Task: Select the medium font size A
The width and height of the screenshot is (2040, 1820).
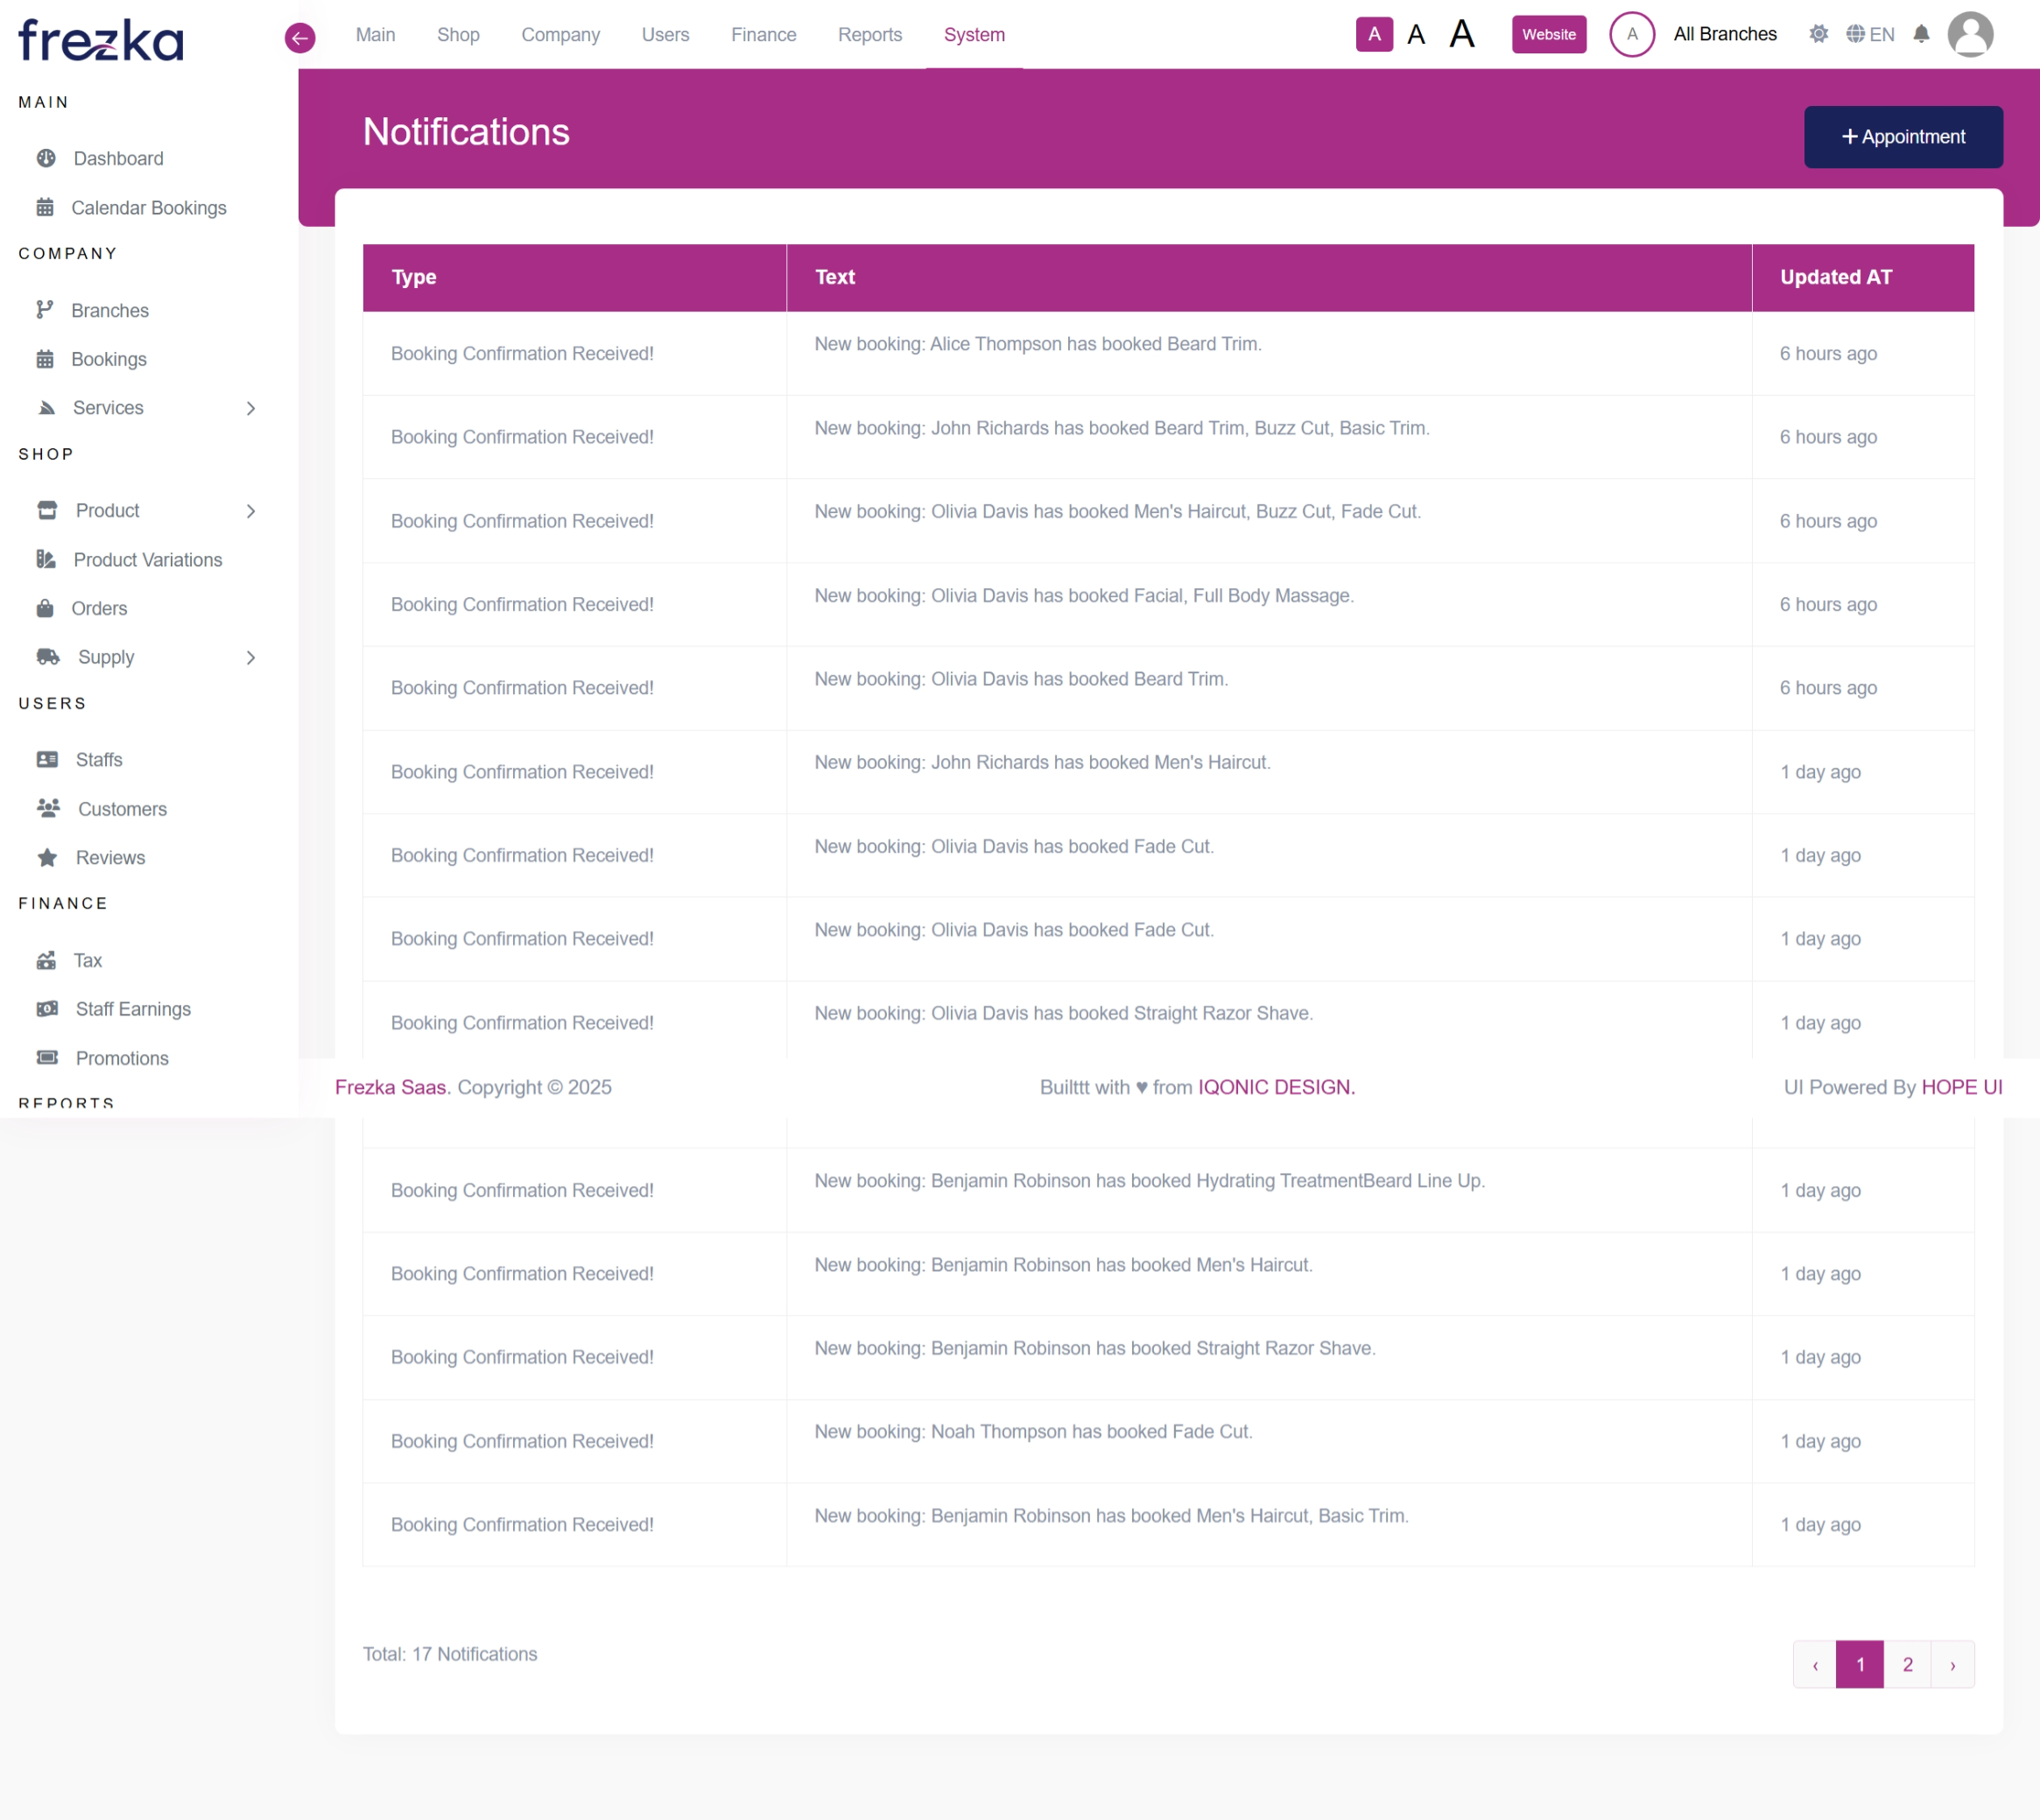Action: click(x=1416, y=35)
